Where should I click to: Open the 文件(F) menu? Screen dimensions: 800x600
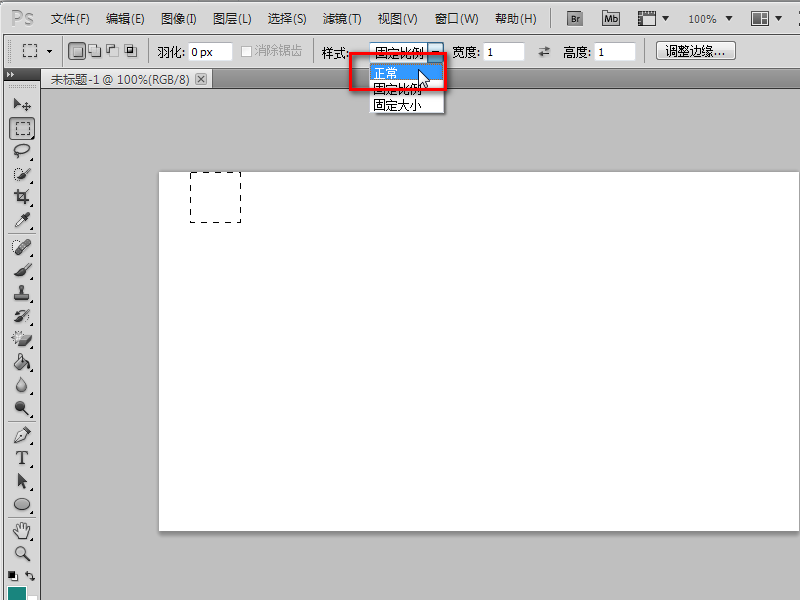pyautogui.click(x=70, y=19)
